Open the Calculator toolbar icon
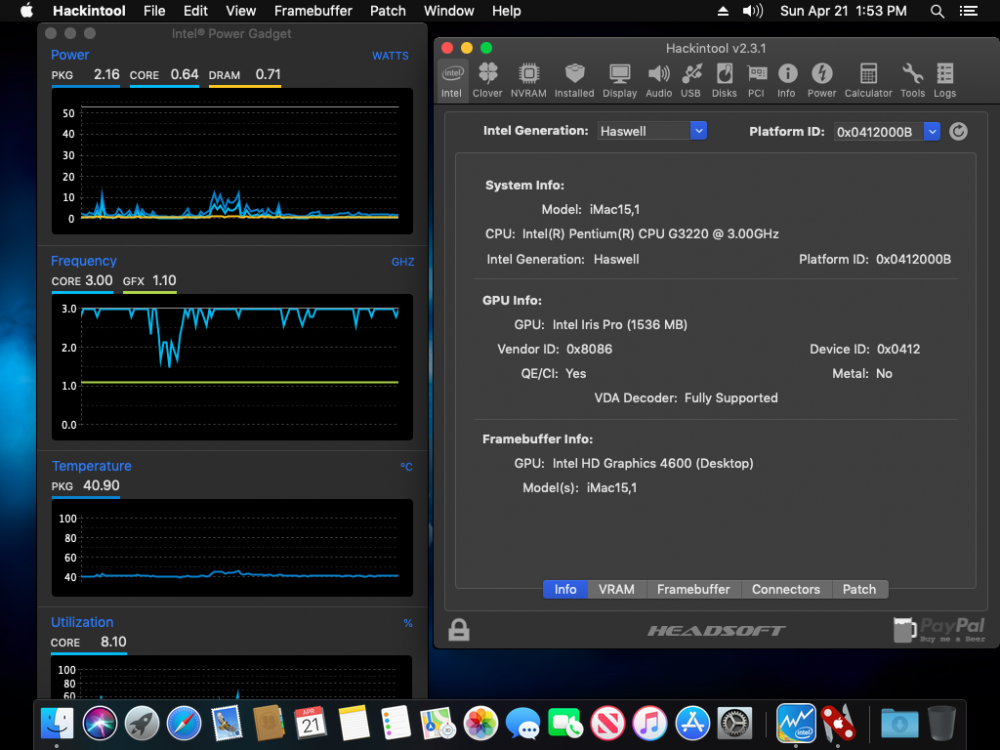 tap(868, 80)
